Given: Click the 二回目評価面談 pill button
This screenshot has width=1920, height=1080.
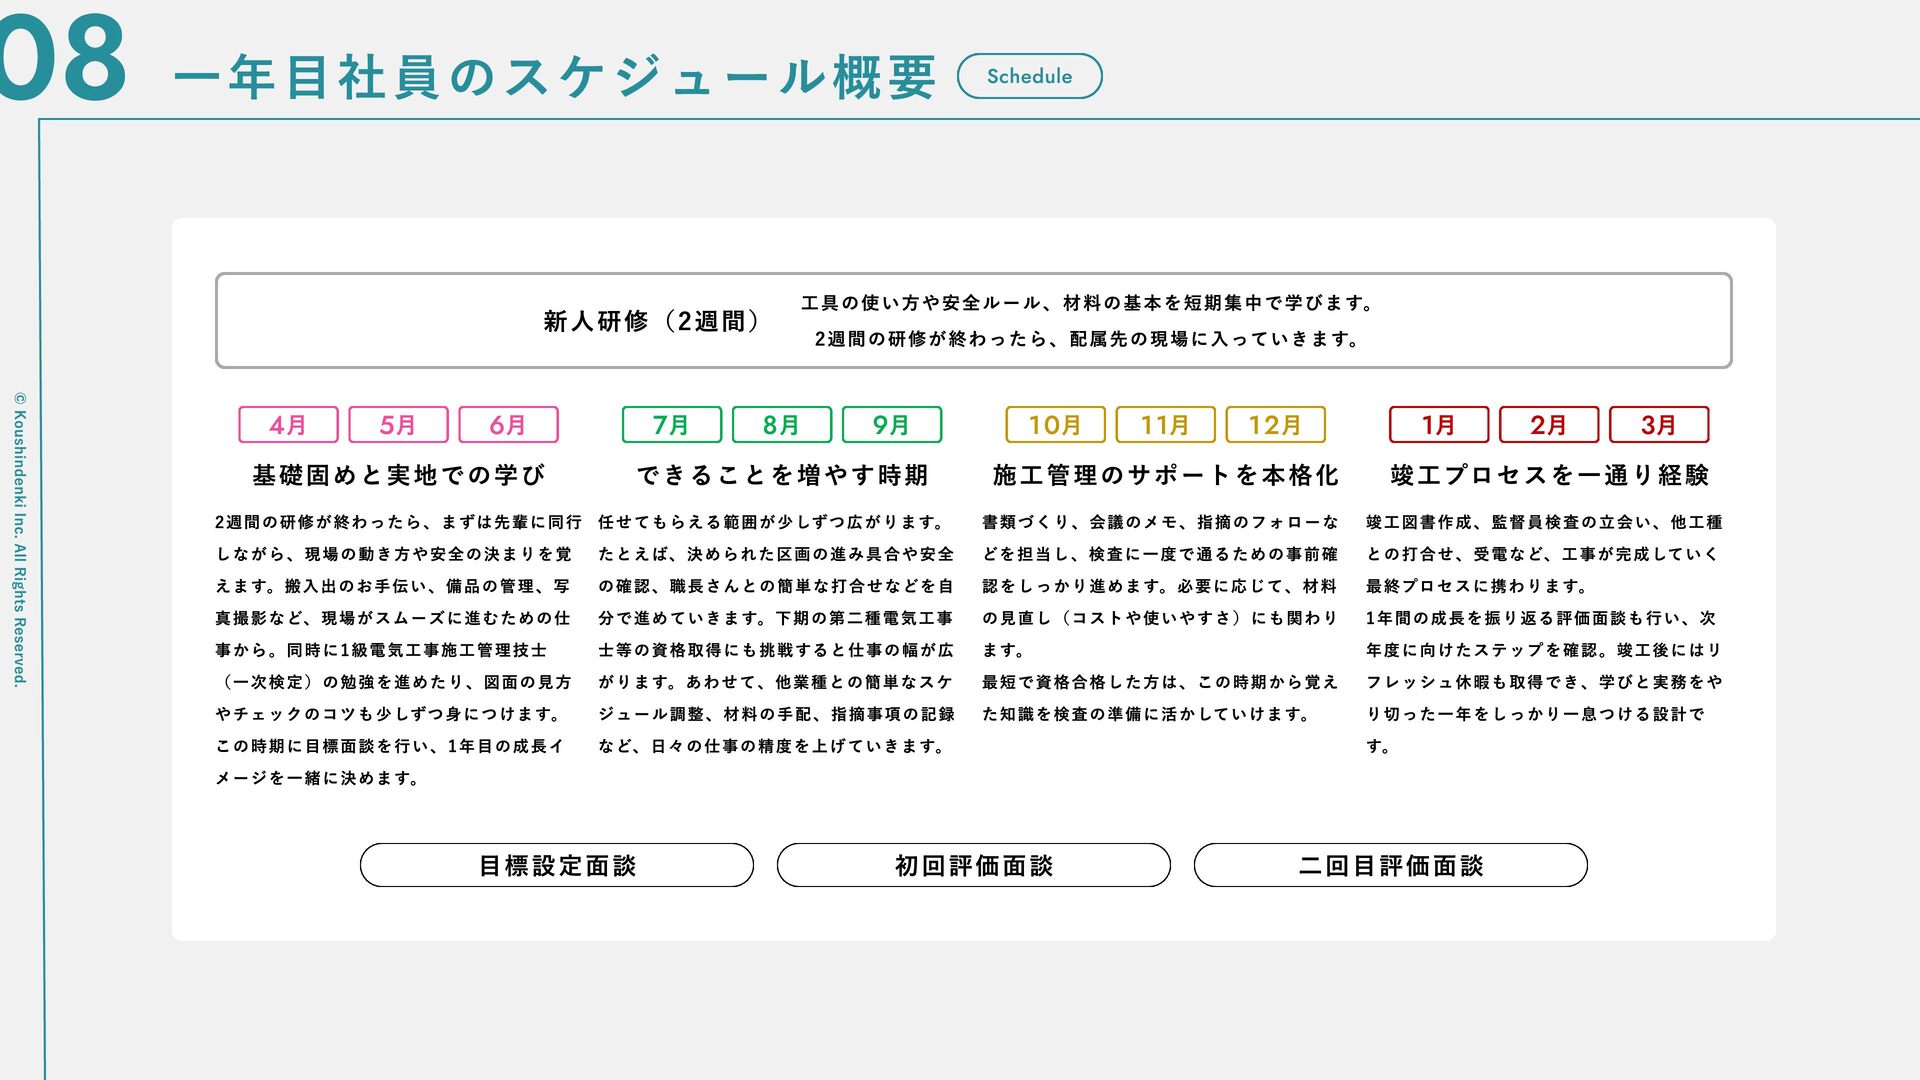Looking at the screenshot, I should click(1390, 865).
